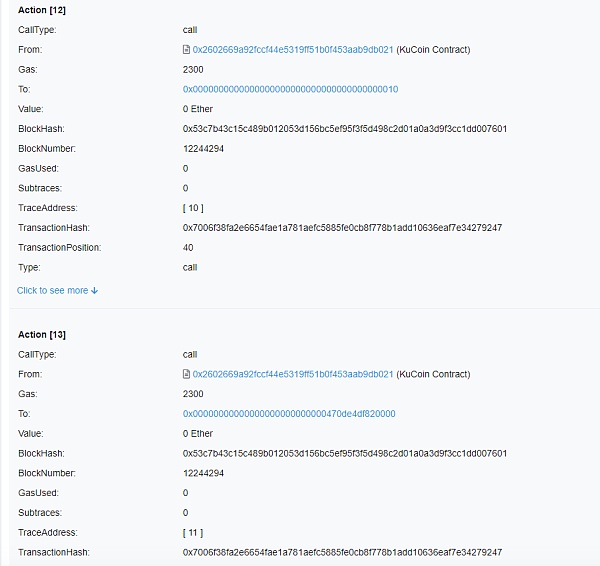Open the To address ending in 0010
The height and width of the screenshot is (566, 600).
coord(290,89)
